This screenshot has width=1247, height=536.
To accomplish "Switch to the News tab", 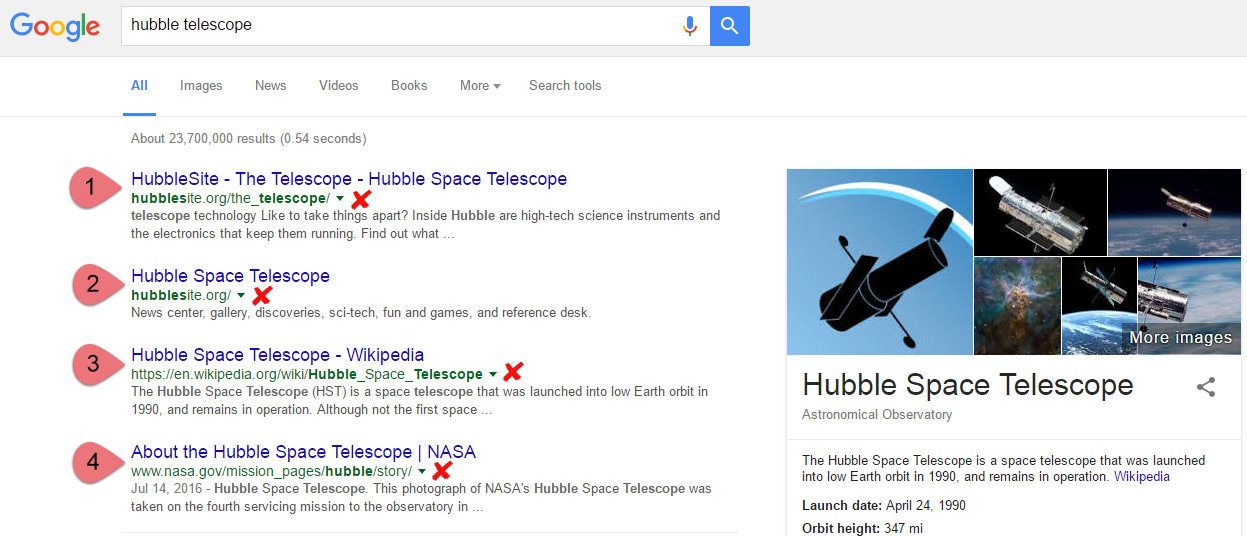I will click(270, 86).
